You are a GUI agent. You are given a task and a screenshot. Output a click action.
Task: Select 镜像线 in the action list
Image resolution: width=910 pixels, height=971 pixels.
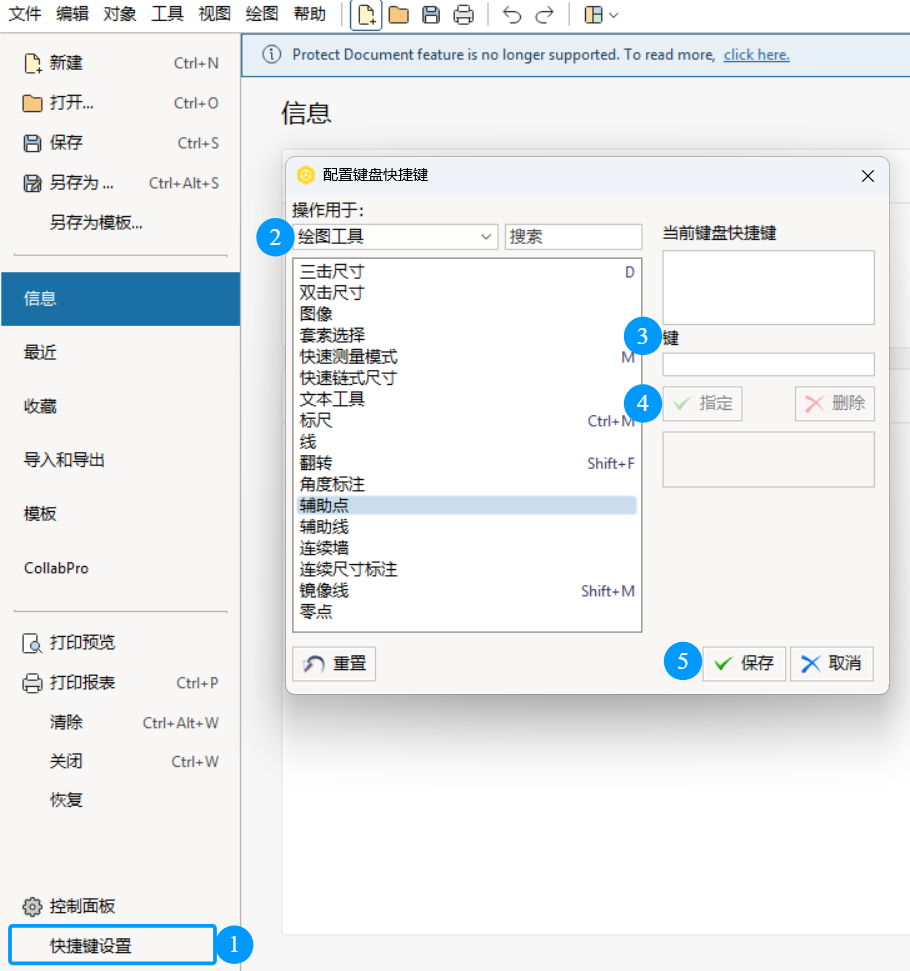click(467, 591)
